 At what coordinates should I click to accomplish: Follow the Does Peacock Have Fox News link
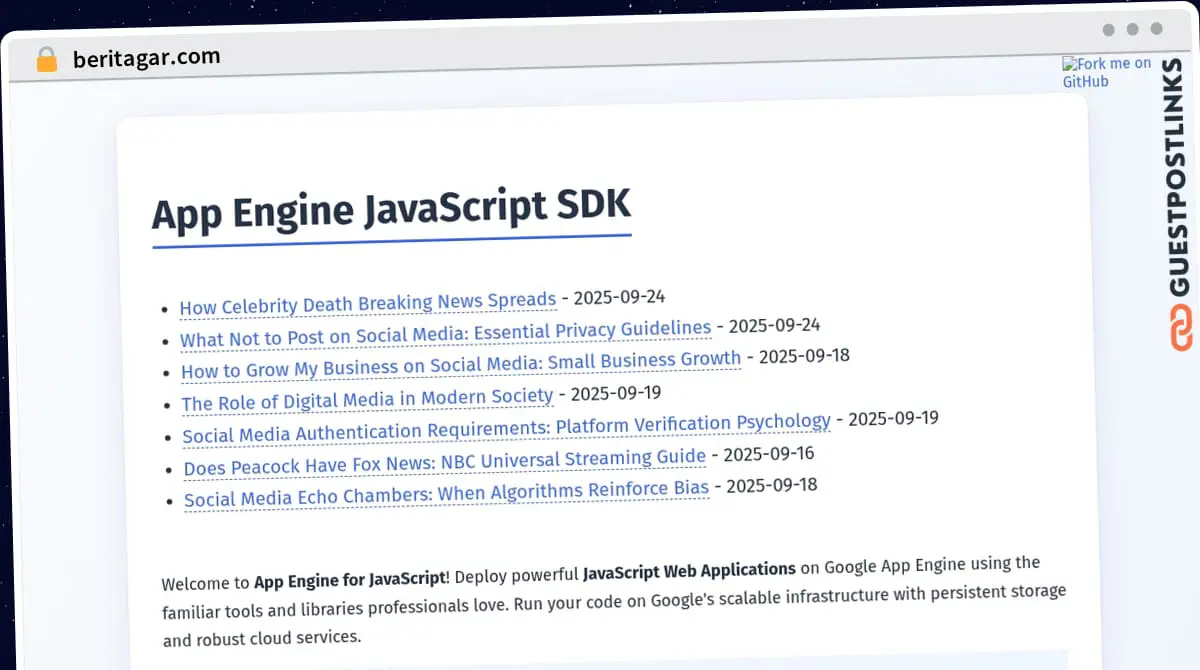(x=444, y=461)
